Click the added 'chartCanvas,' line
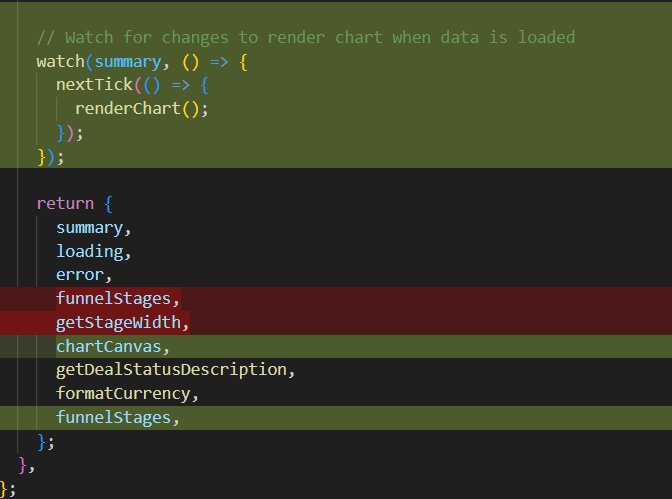This screenshot has width=672, height=499. click(x=113, y=346)
